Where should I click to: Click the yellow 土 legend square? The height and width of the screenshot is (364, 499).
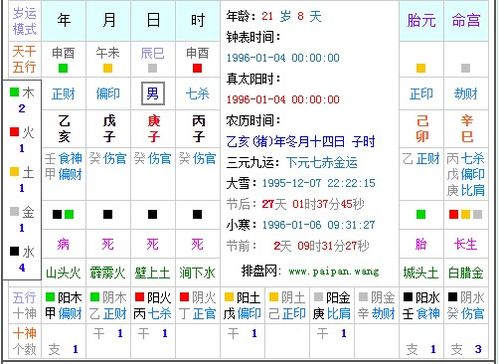pyautogui.click(x=14, y=172)
